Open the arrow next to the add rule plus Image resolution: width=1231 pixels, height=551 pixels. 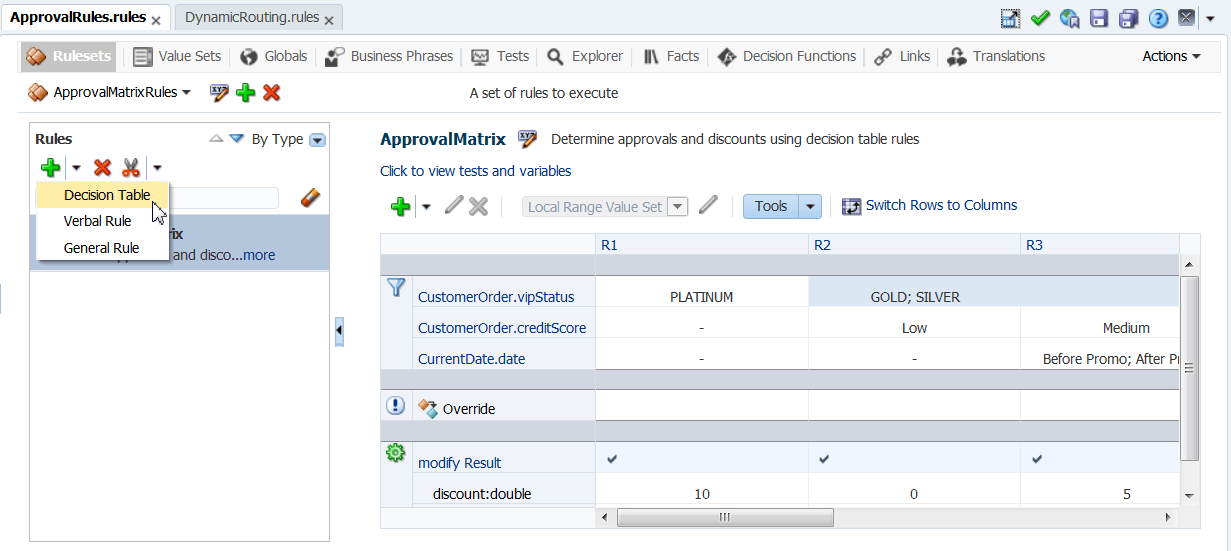tap(76, 168)
